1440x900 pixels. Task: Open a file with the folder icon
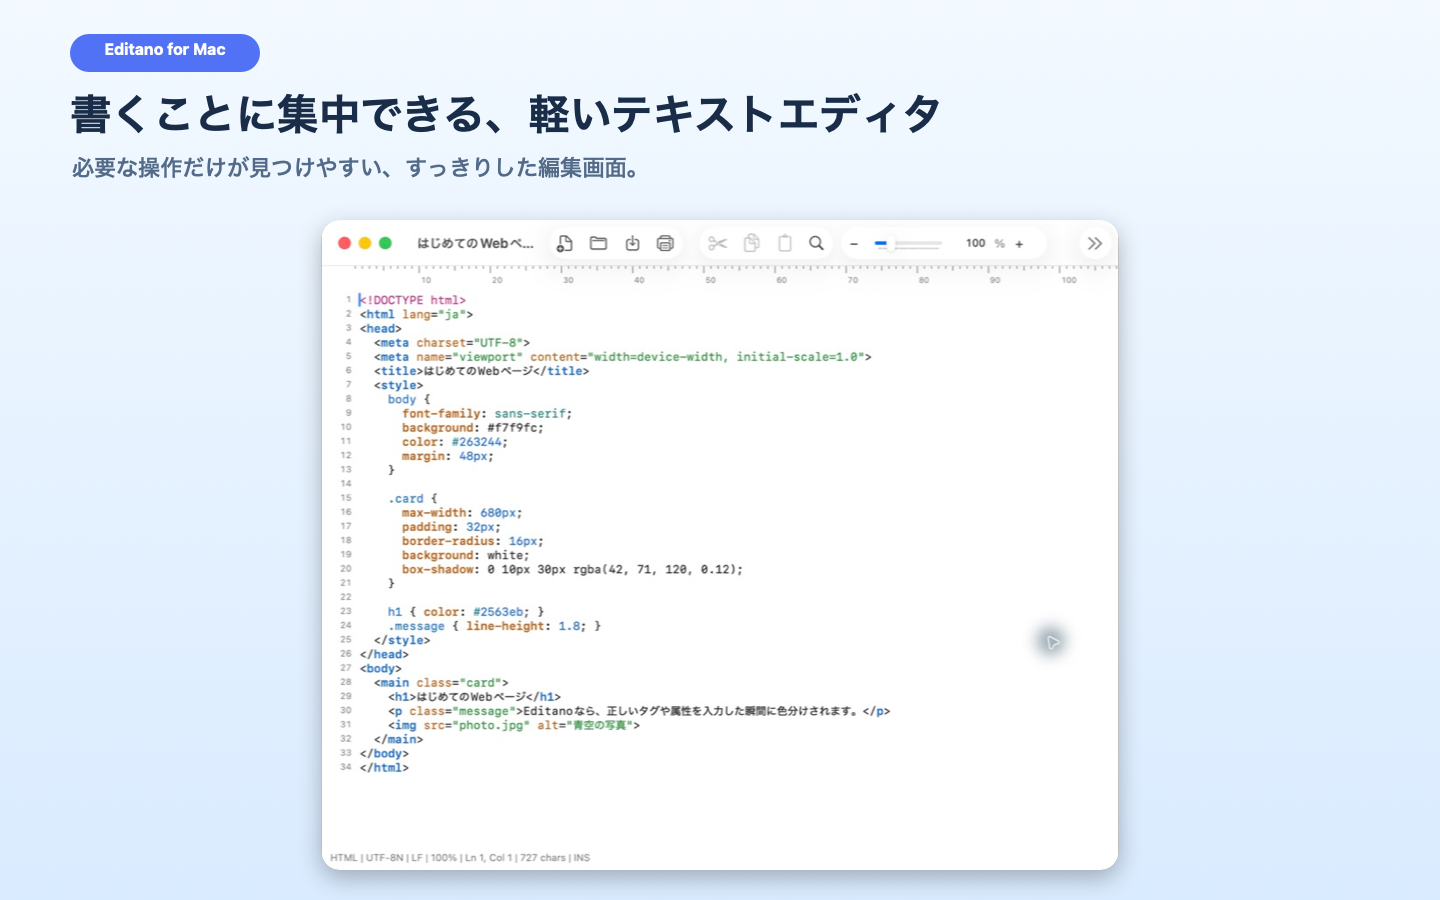pyautogui.click(x=599, y=243)
